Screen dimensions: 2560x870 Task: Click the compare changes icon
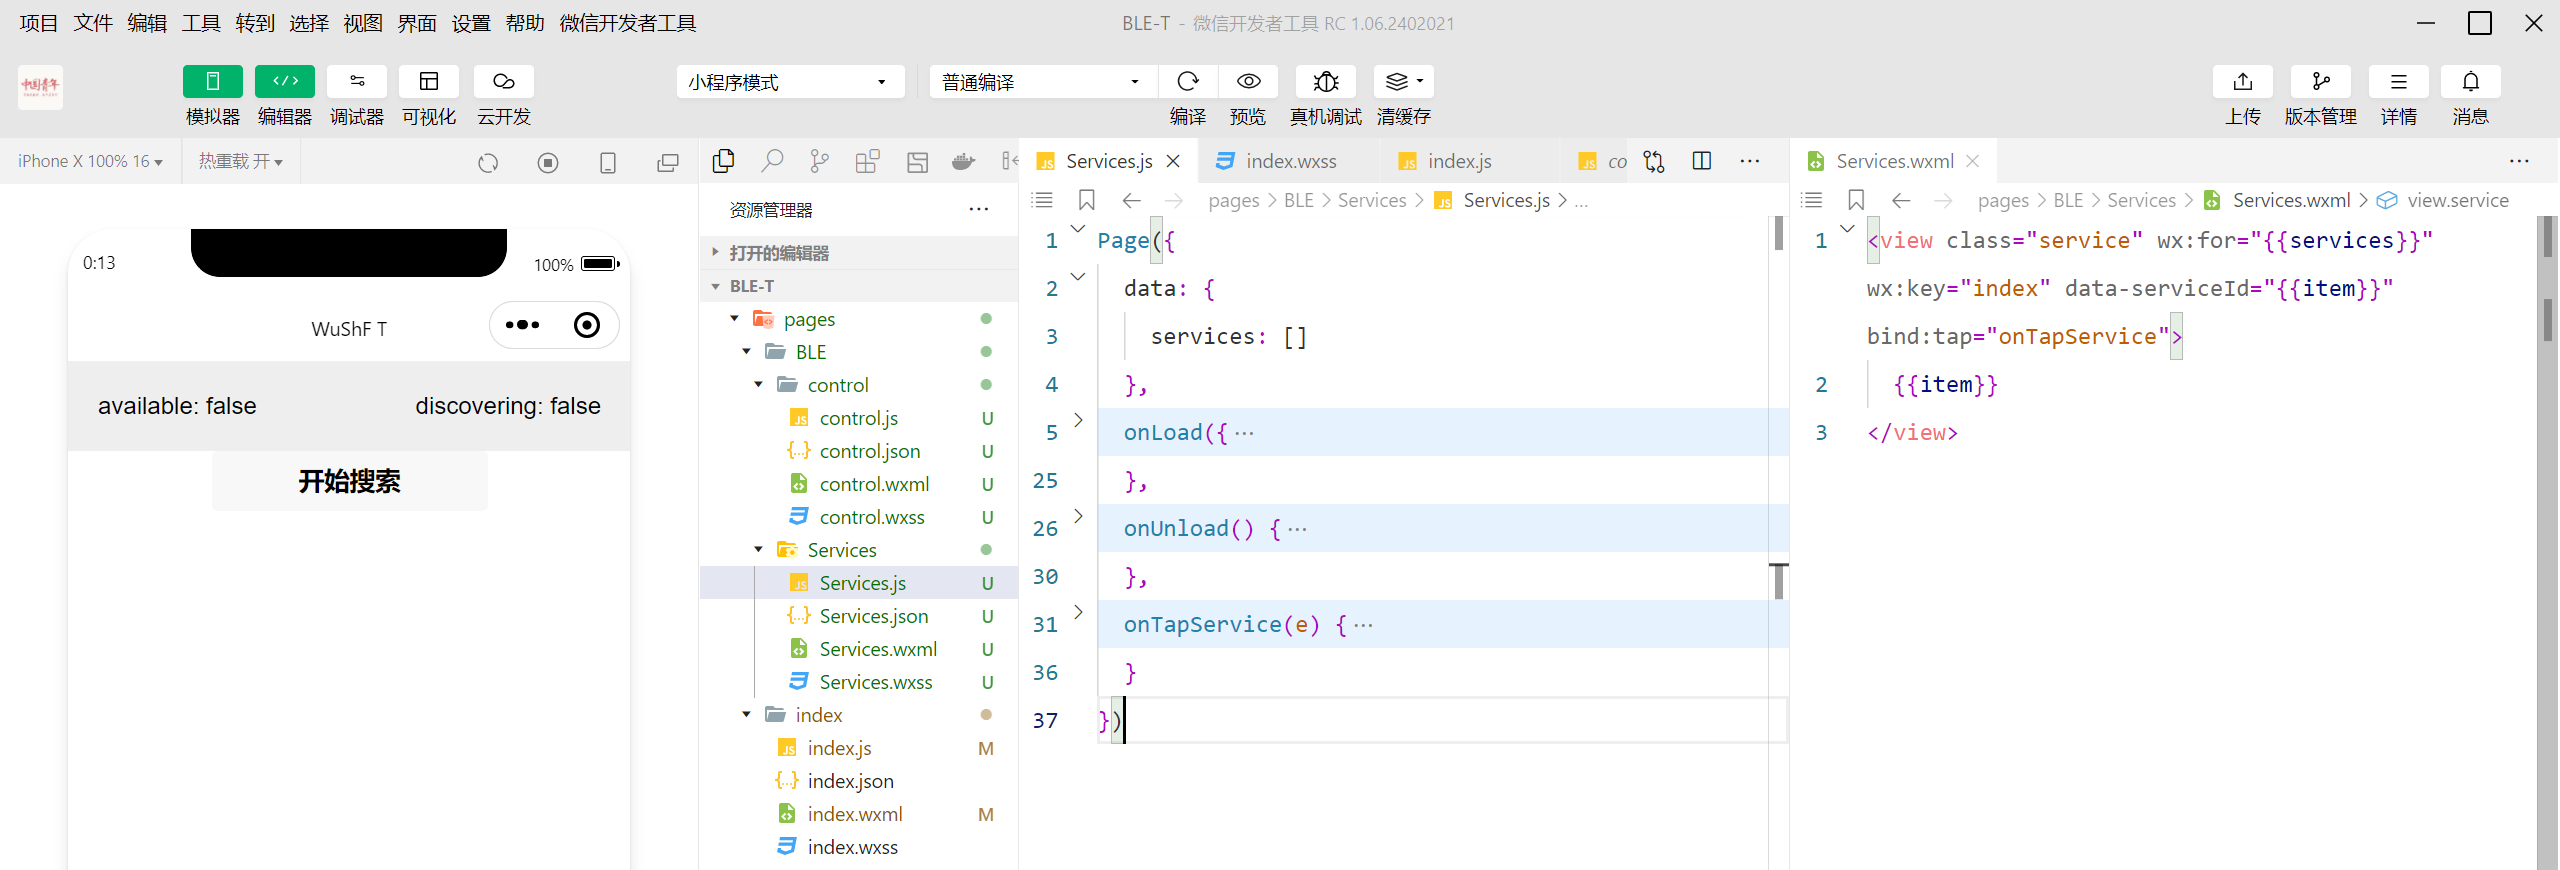pyautogui.click(x=1654, y=161)
